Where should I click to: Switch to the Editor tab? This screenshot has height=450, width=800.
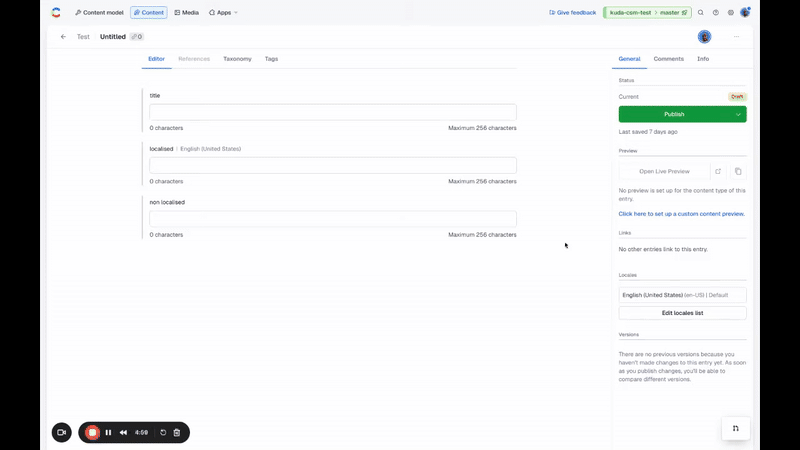pyautogui.click(x=157, y=59)
